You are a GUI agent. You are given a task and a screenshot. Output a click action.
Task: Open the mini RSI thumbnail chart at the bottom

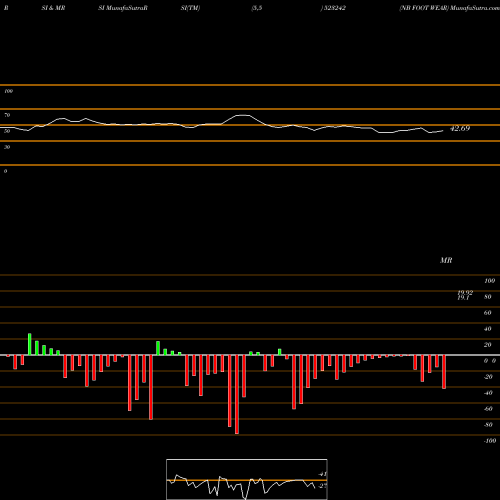[x=247, y=479]
